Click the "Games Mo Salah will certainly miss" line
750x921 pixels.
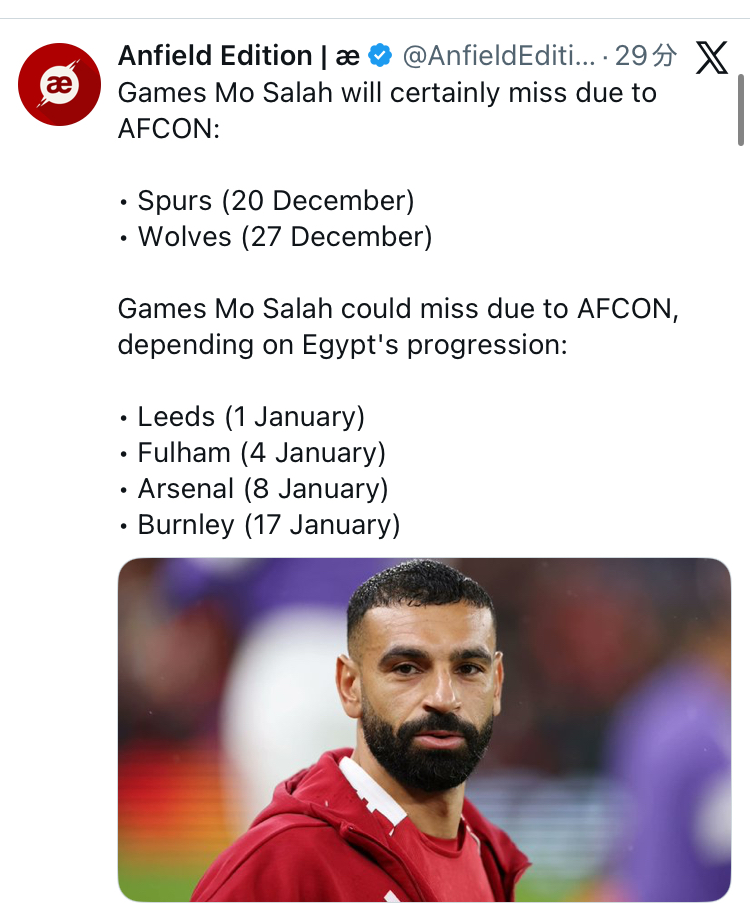pos(387,93)
